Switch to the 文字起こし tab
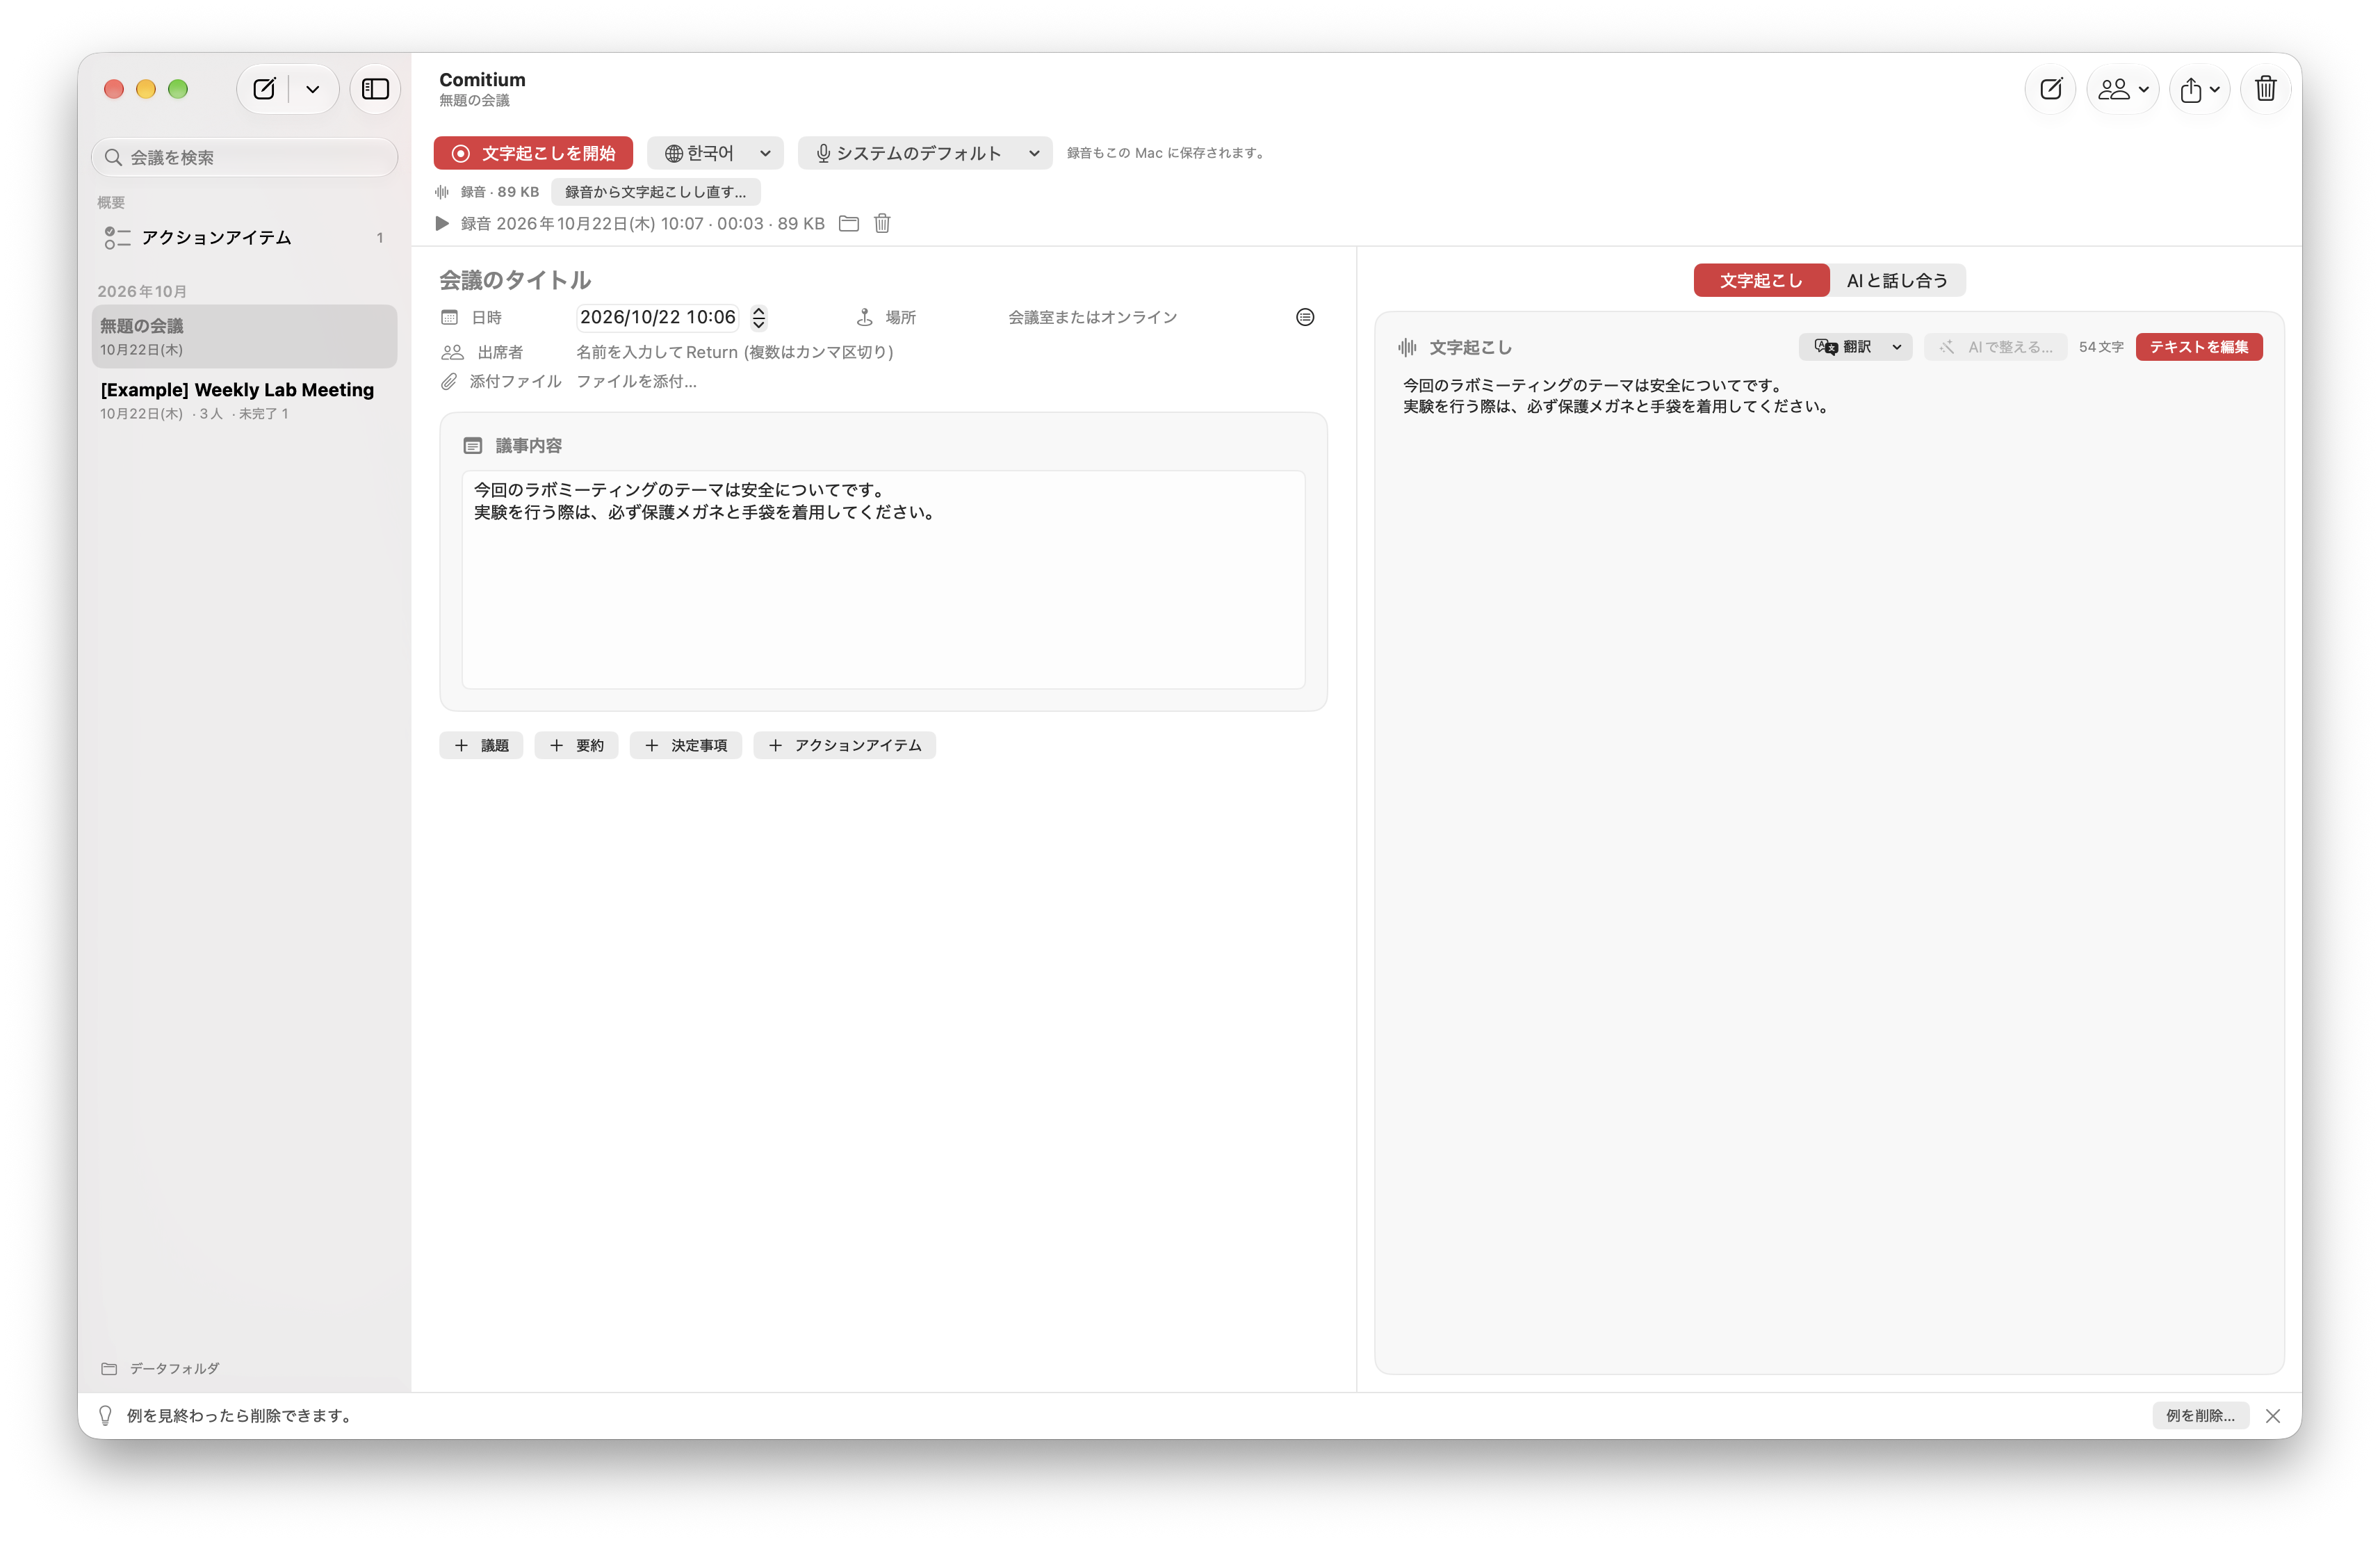The width and height of the screenshot is (2380, 1542). (x=1761, y=280)
